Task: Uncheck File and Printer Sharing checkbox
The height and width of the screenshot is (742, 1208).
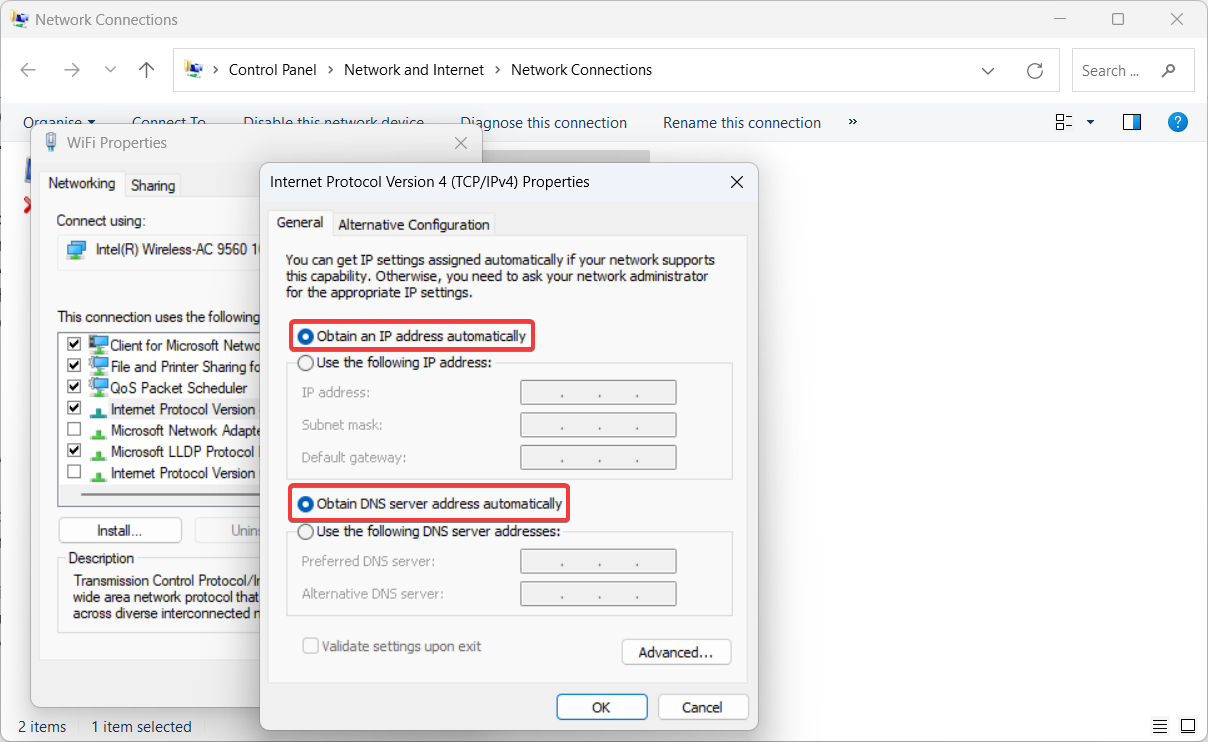Action: click(x=74, y=366)
